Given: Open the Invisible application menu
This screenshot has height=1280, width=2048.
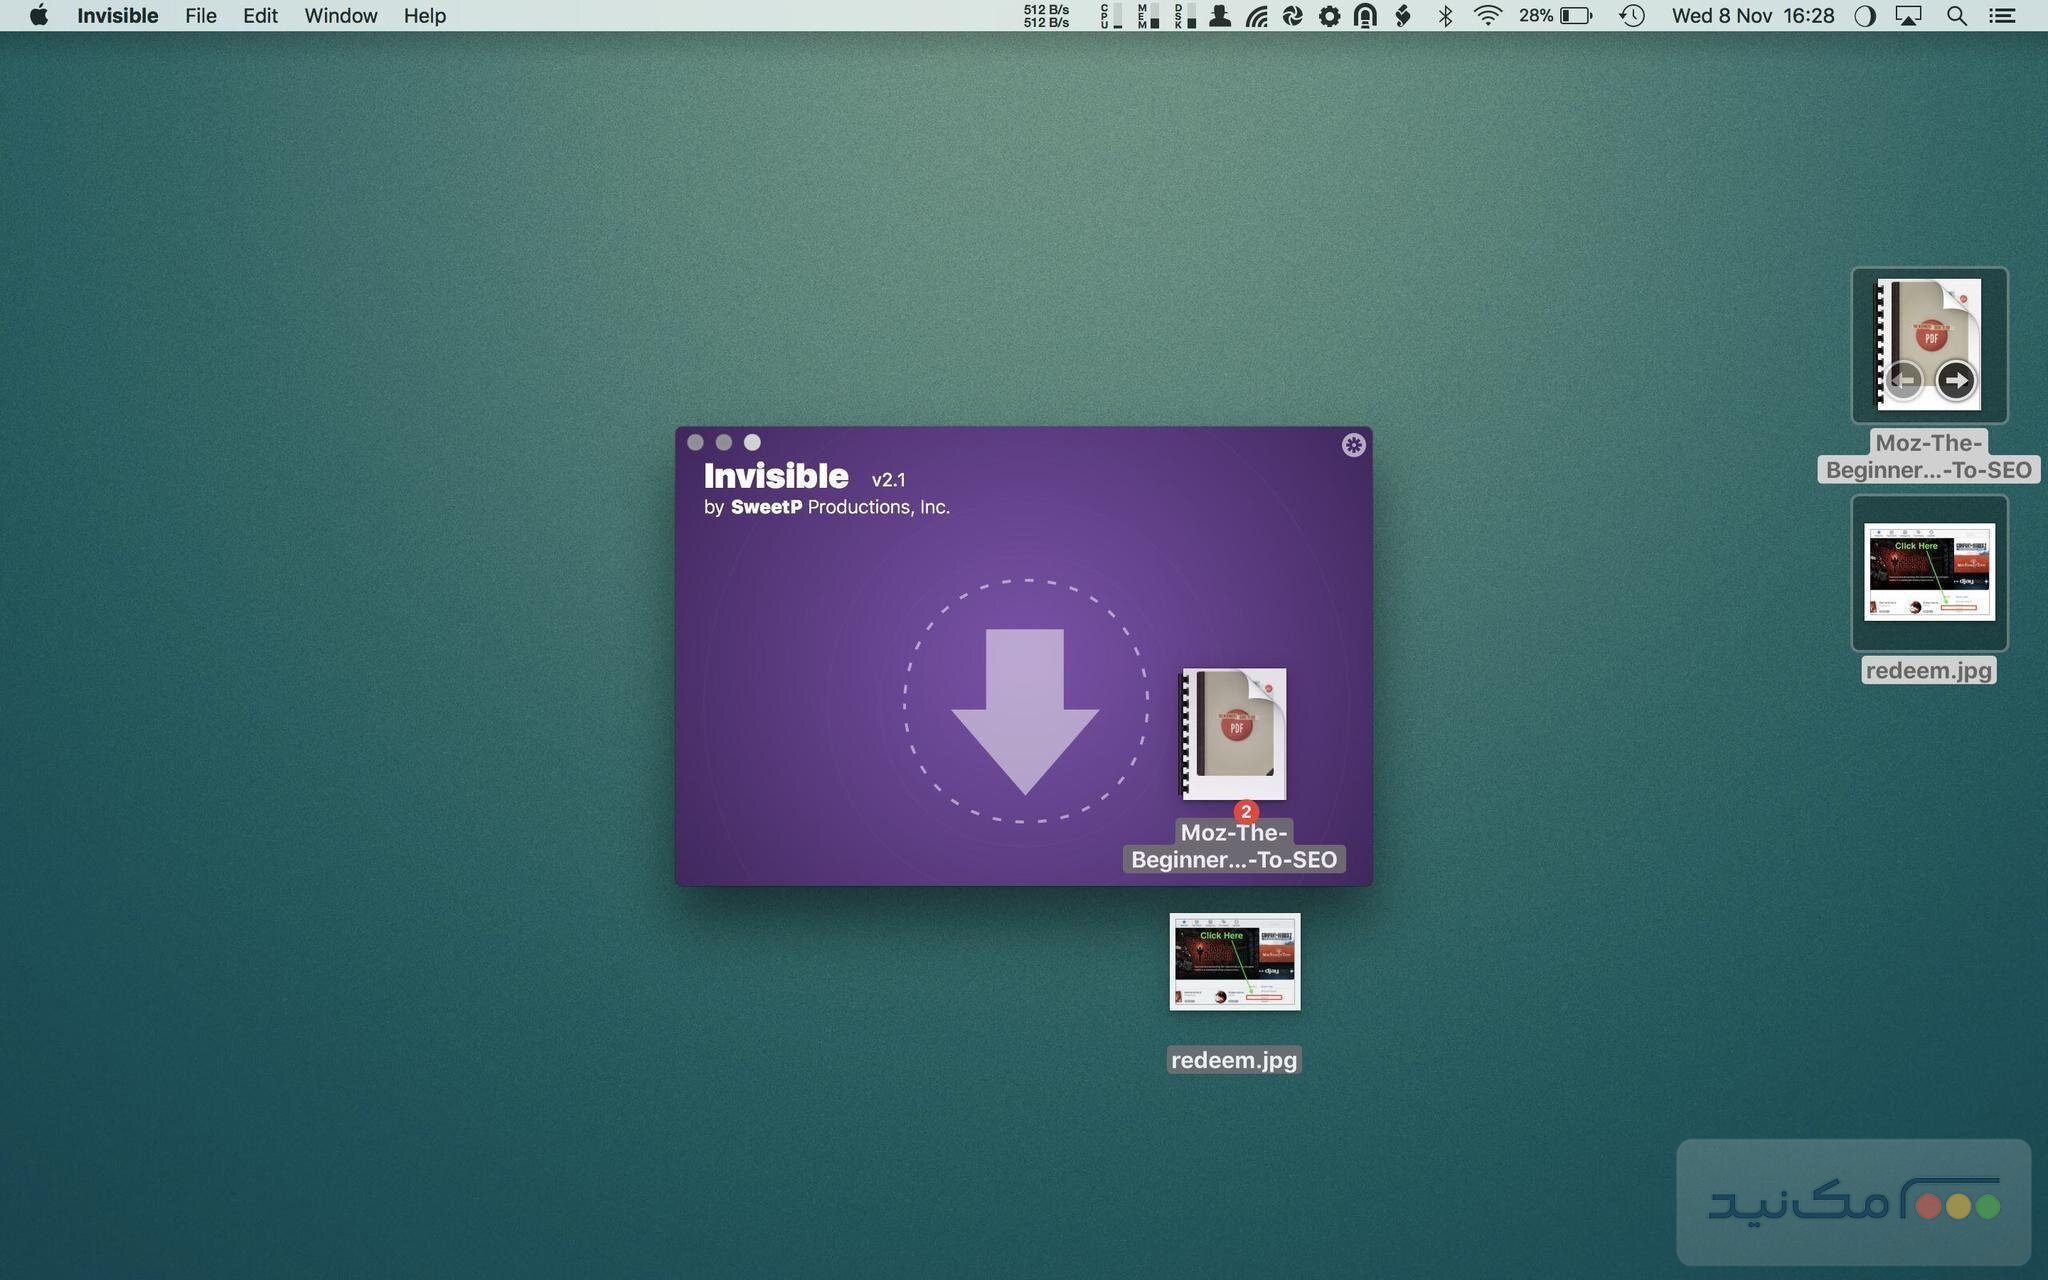Looking at the screenshot, I should click(118, 16).
